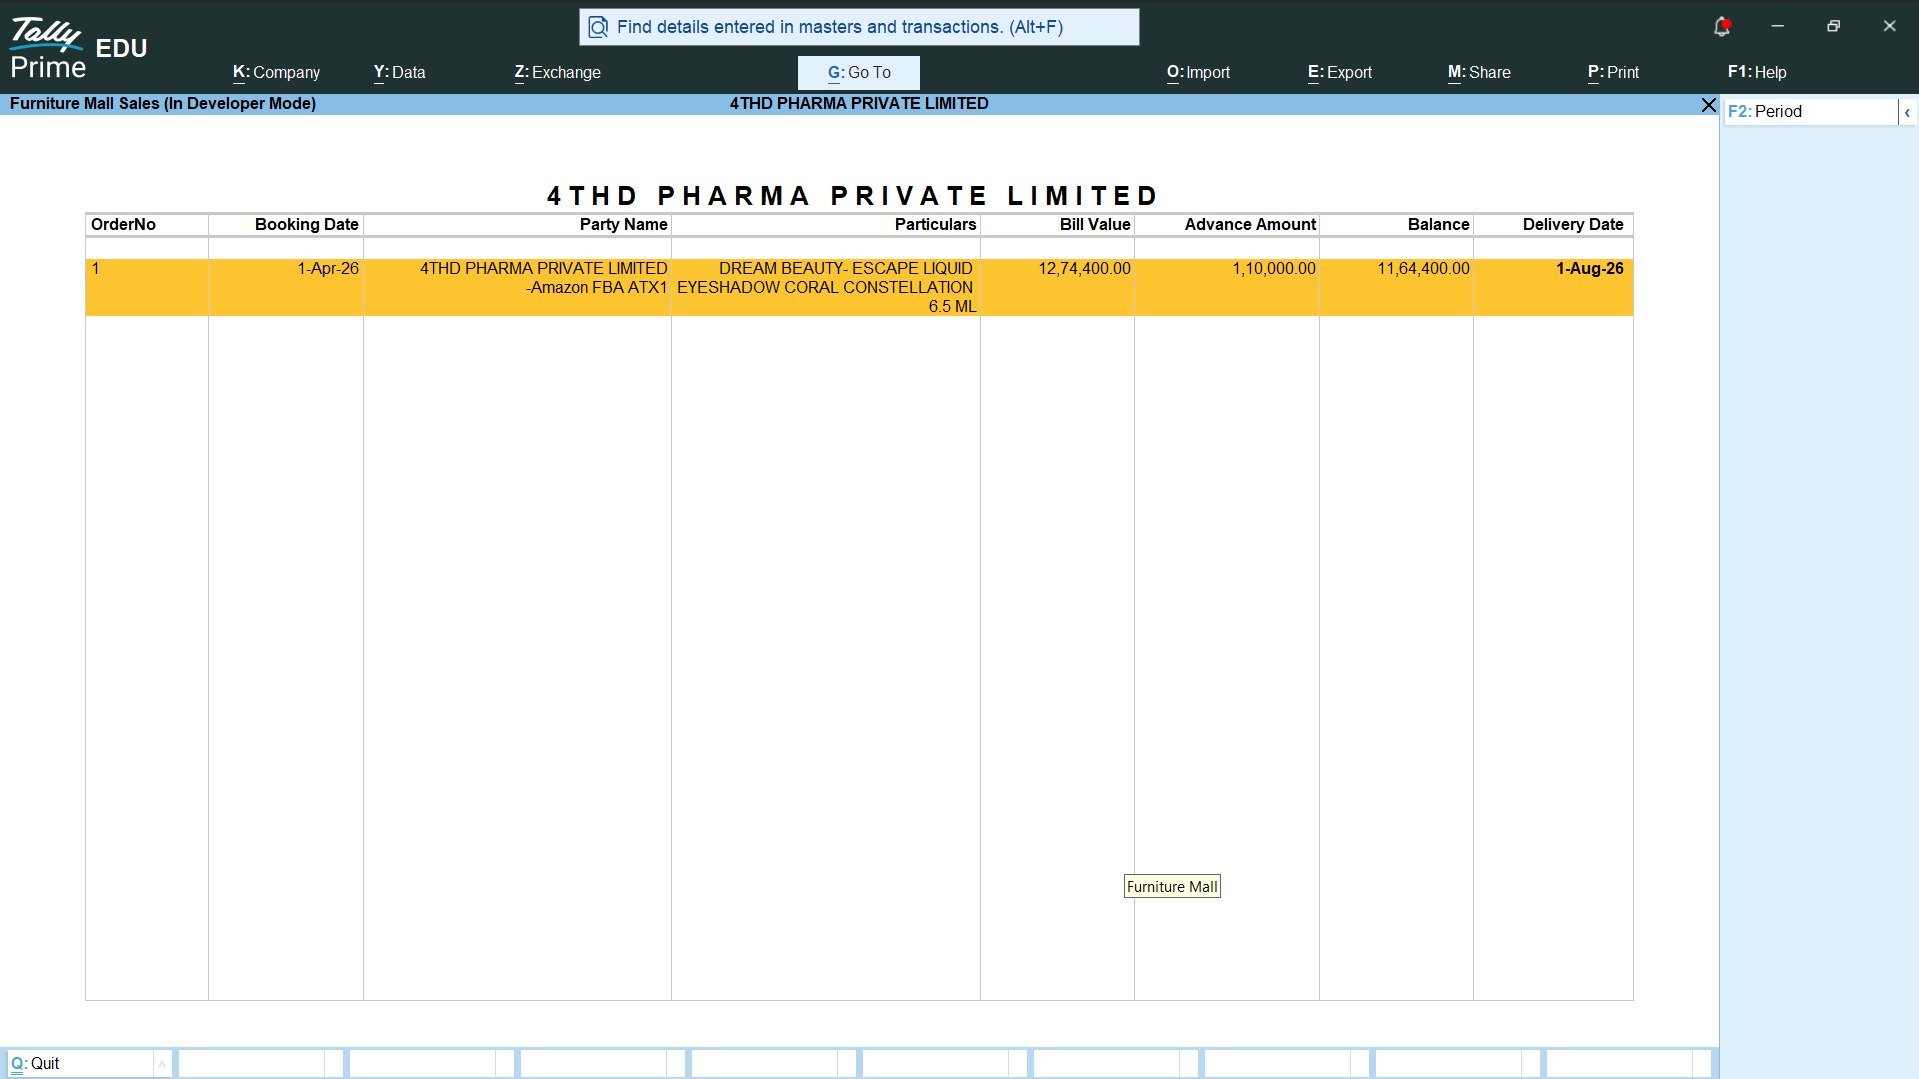This screenshot has width=1919, height=1079.
Task: Open the P: Print menu
Action: (x=1613, y=72)
